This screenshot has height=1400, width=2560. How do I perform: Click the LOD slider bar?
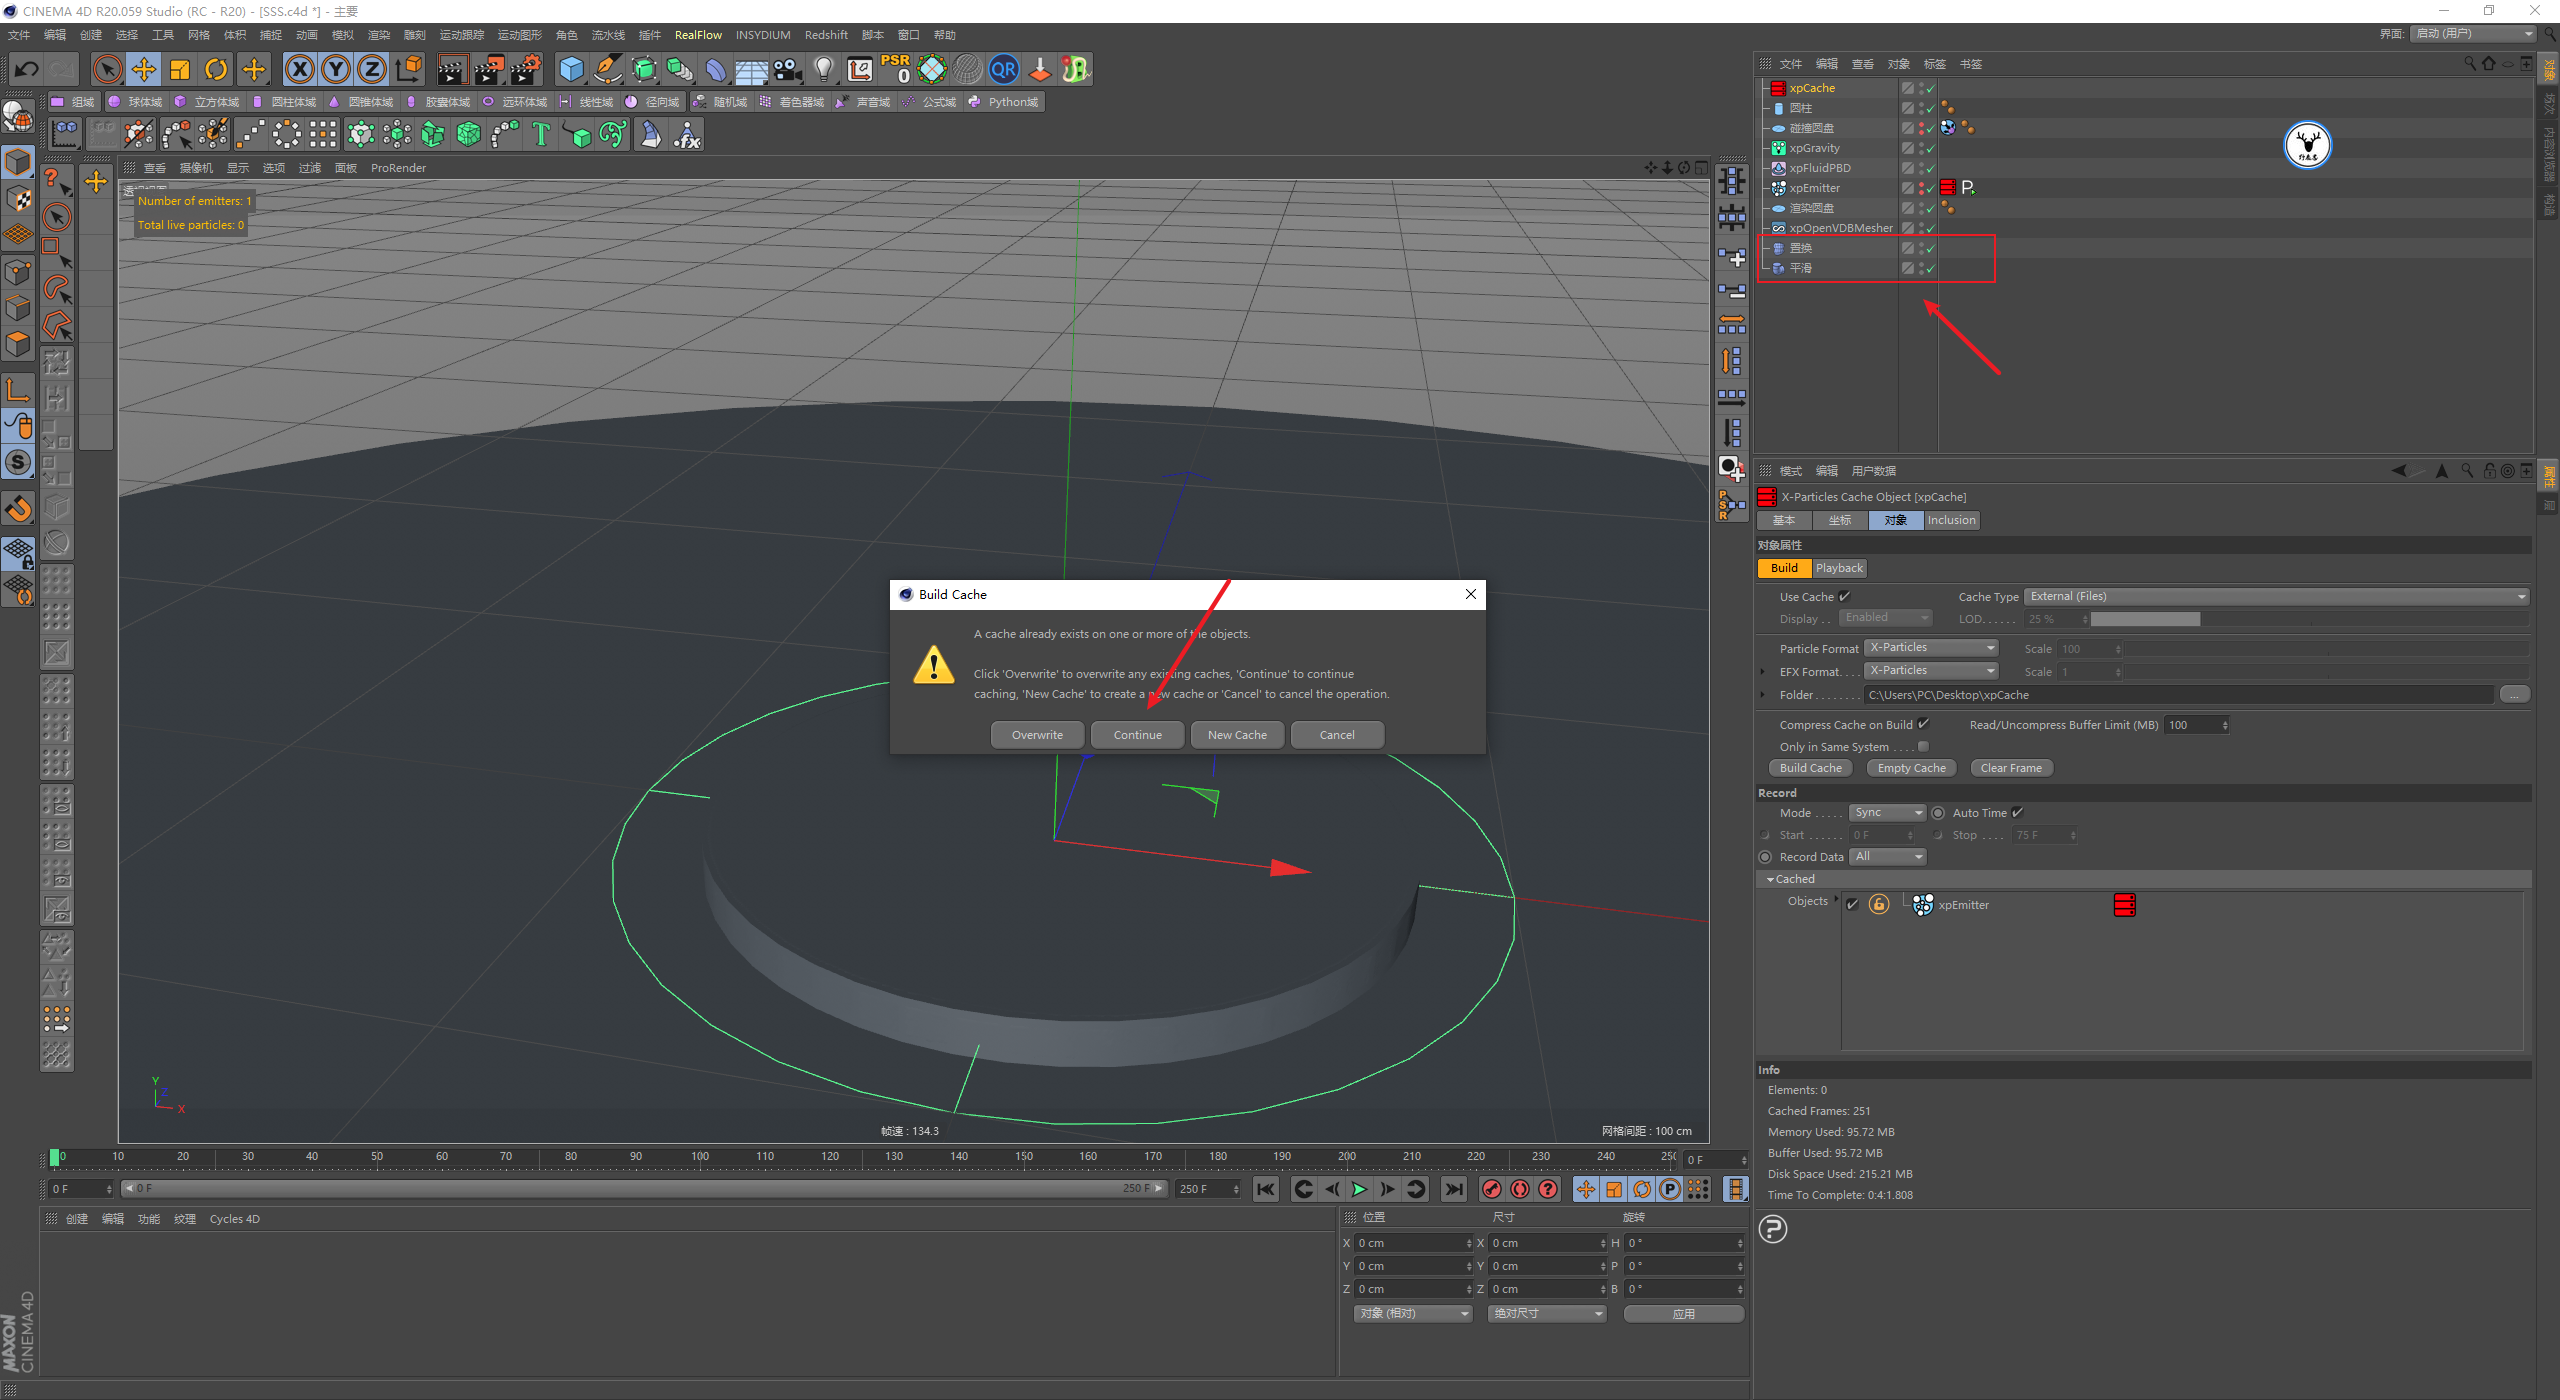point(2308,619)
